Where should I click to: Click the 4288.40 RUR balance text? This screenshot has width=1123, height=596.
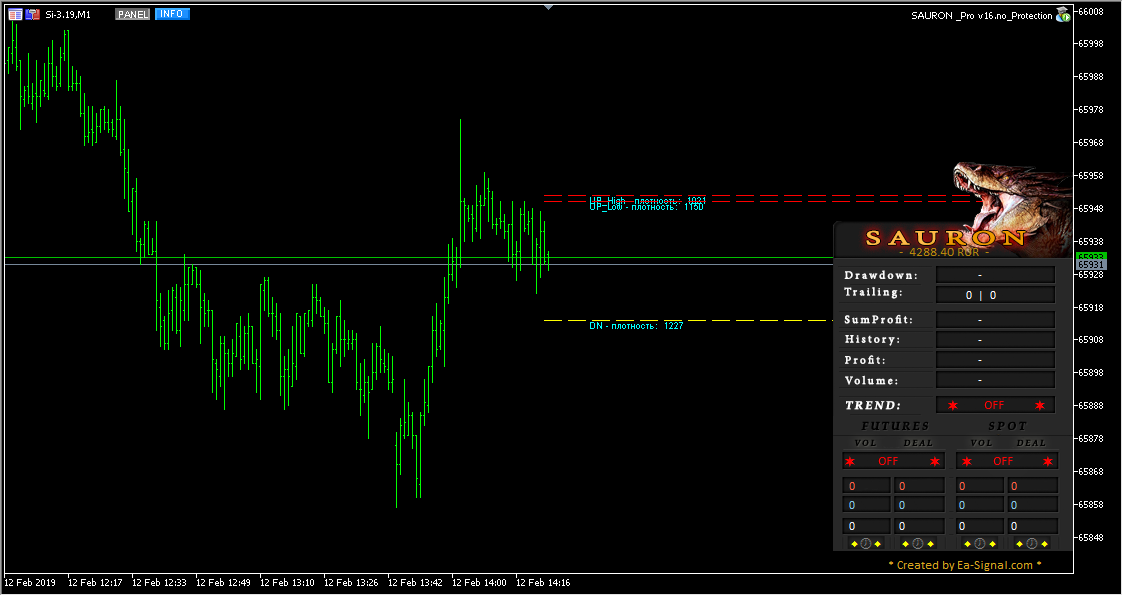point(944,252)
